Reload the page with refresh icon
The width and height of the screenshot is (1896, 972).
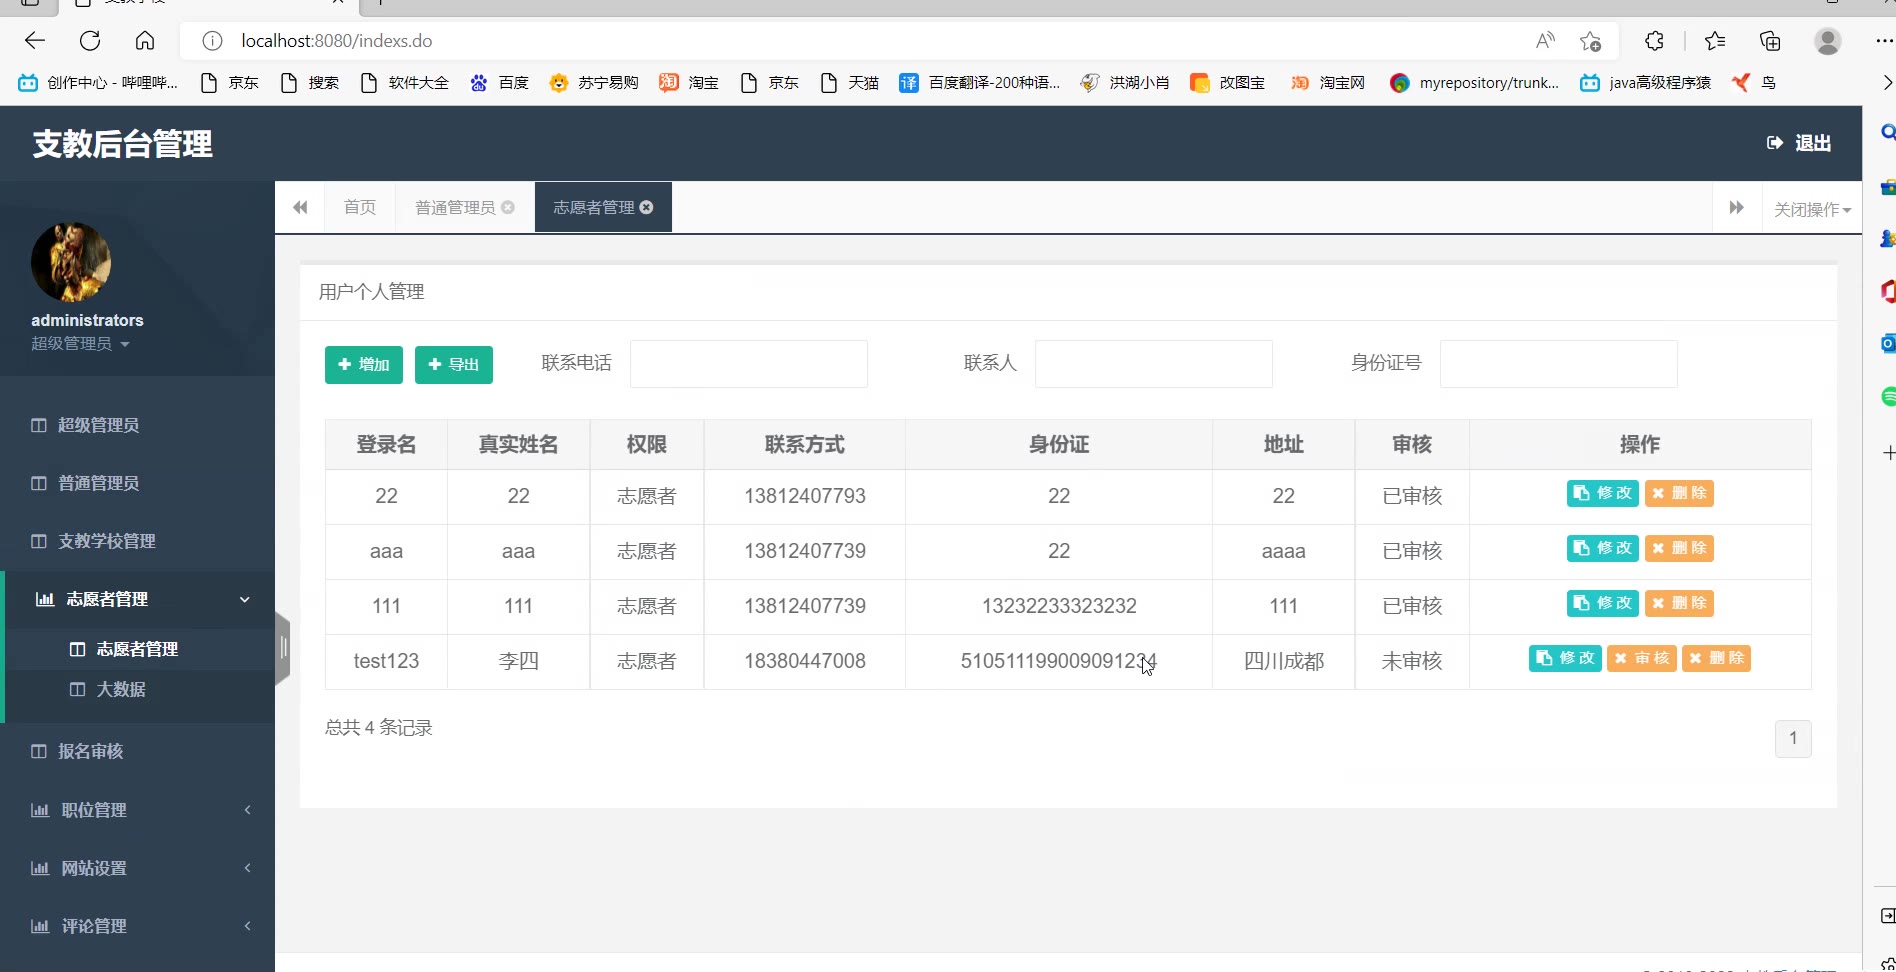(90, 41)
